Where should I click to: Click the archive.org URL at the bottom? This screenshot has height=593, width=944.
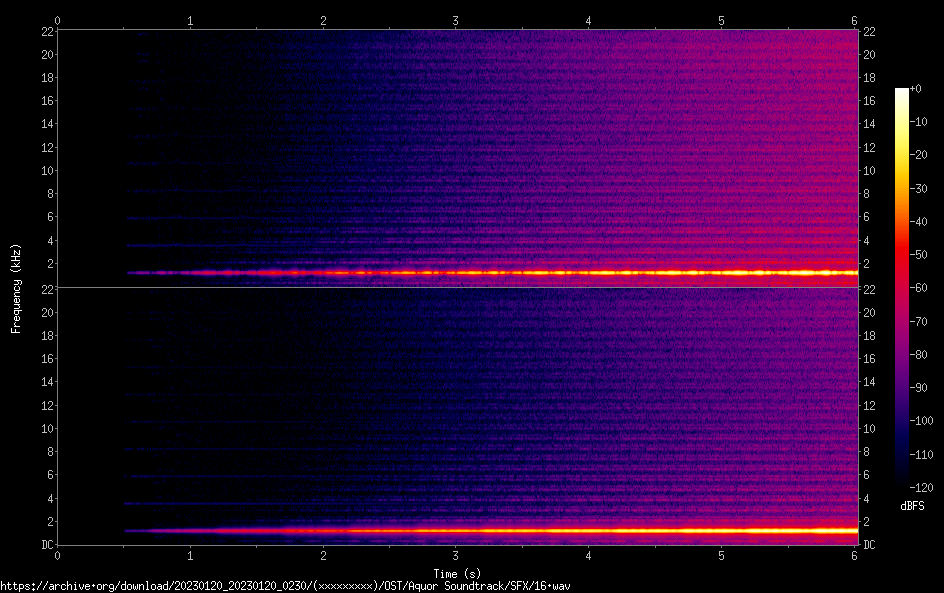(292, 586)
